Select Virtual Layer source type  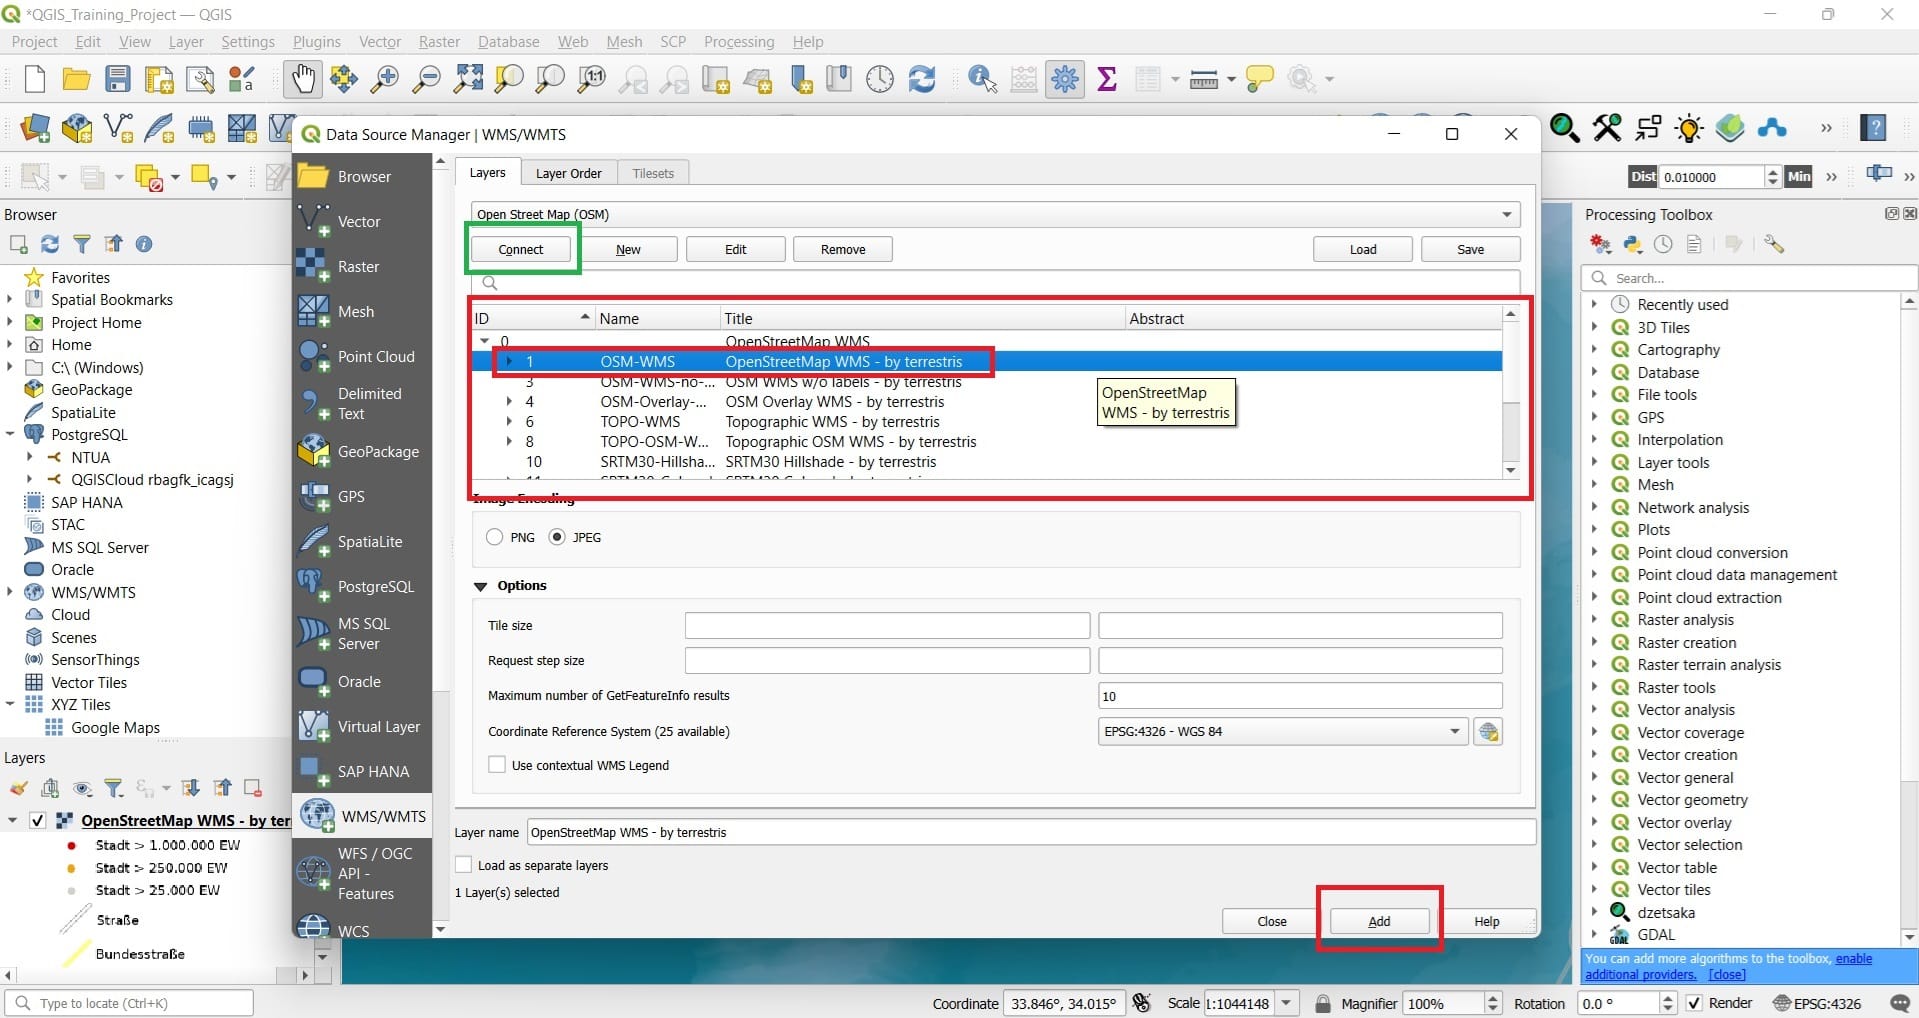point(363,726)
